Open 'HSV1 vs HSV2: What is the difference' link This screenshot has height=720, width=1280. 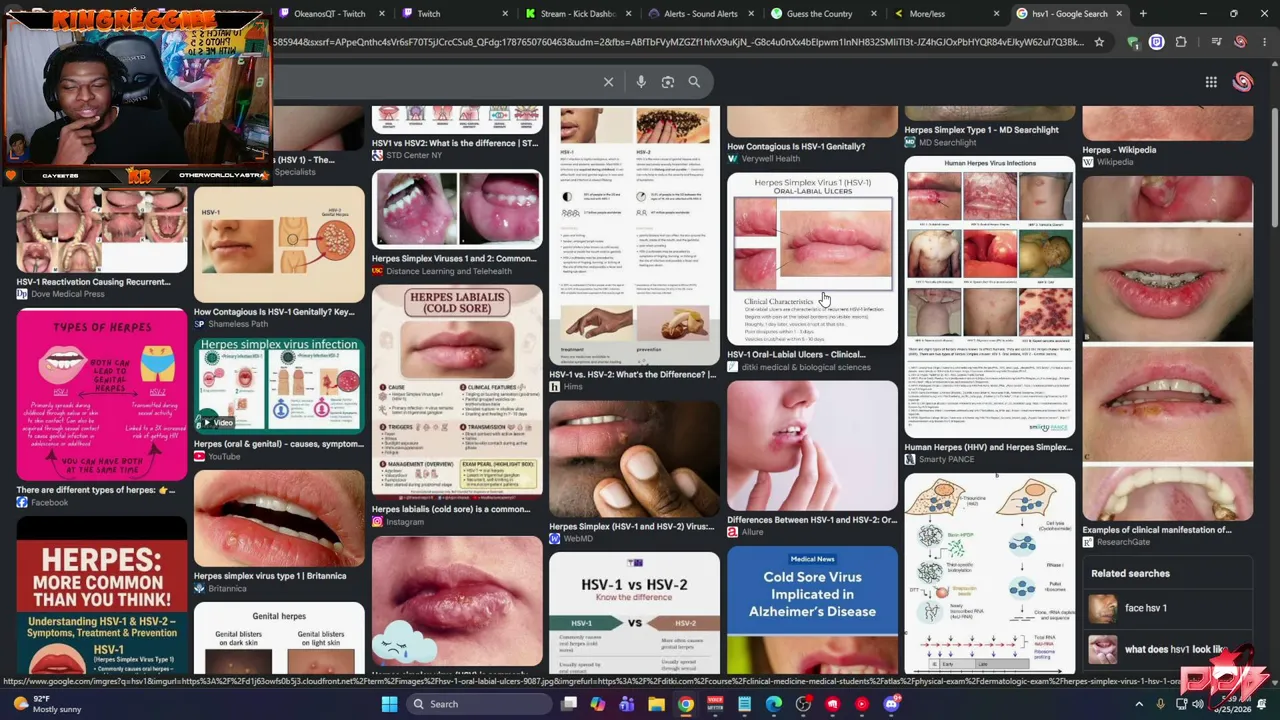point(455,143)
